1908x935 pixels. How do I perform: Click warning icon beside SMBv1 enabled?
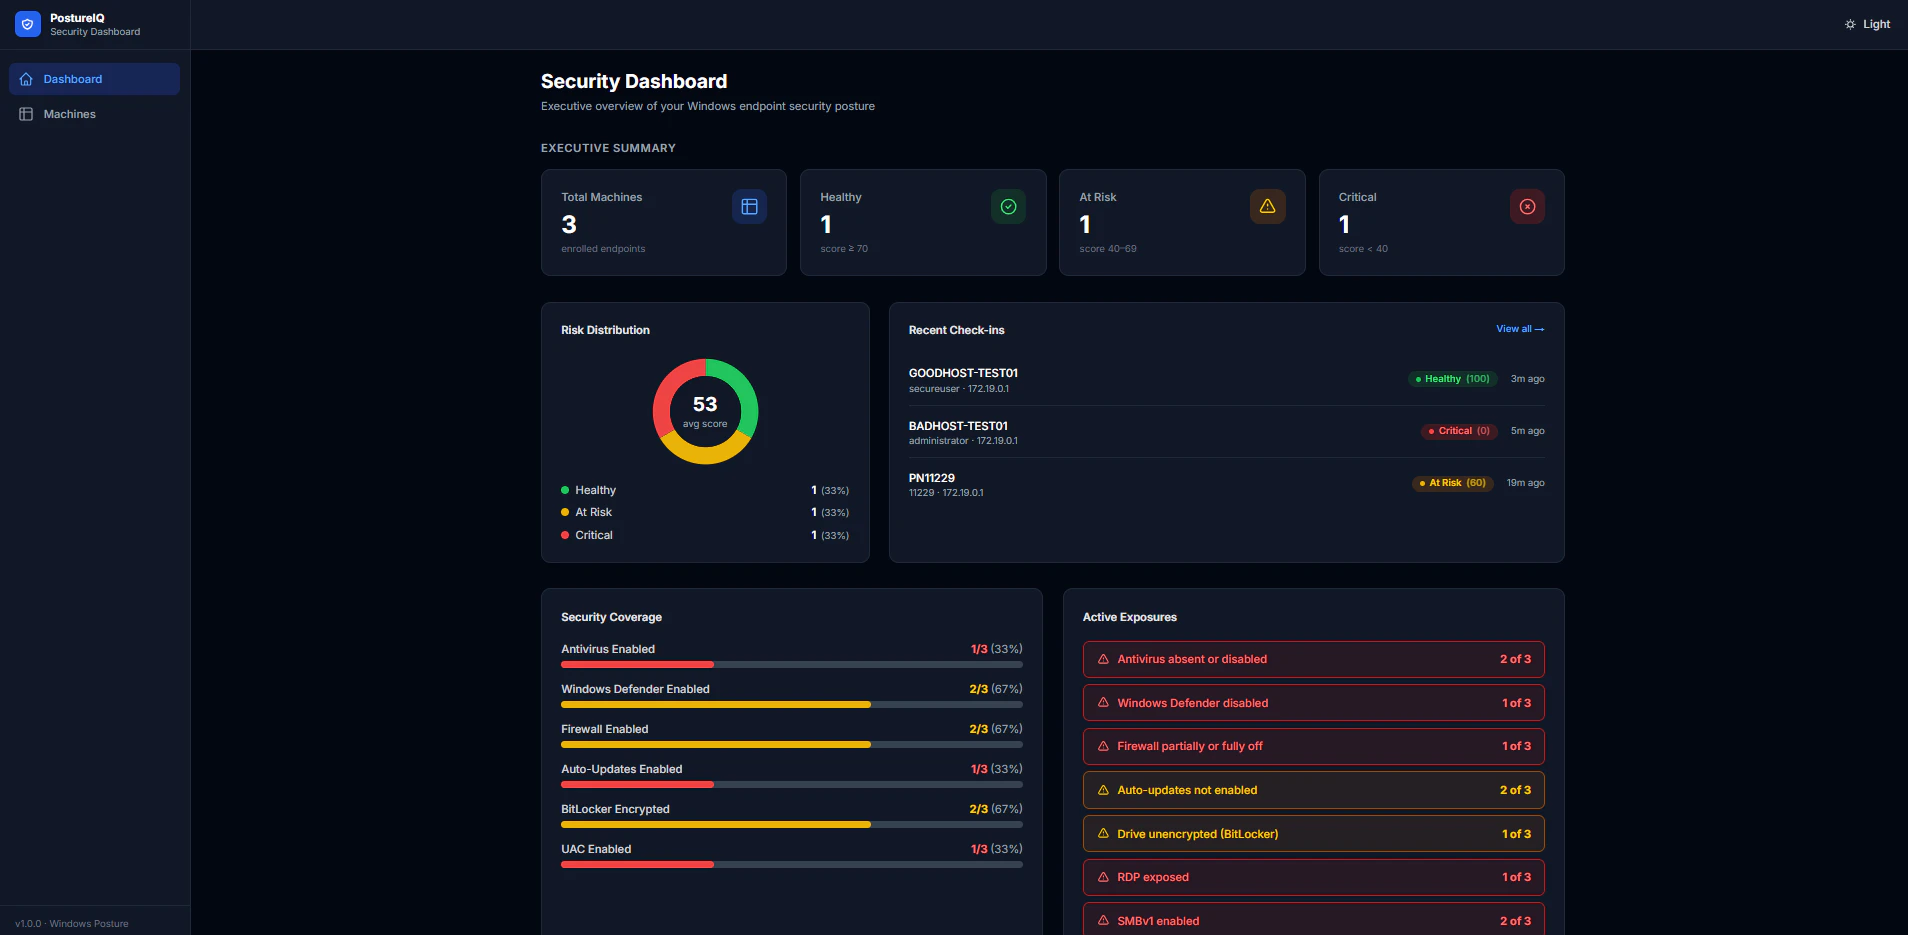tap(1103, 921)
